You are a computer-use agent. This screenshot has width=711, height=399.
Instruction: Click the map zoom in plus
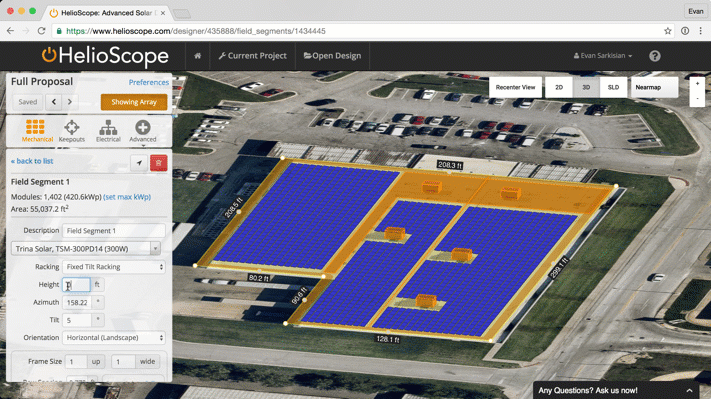[697, 83]
